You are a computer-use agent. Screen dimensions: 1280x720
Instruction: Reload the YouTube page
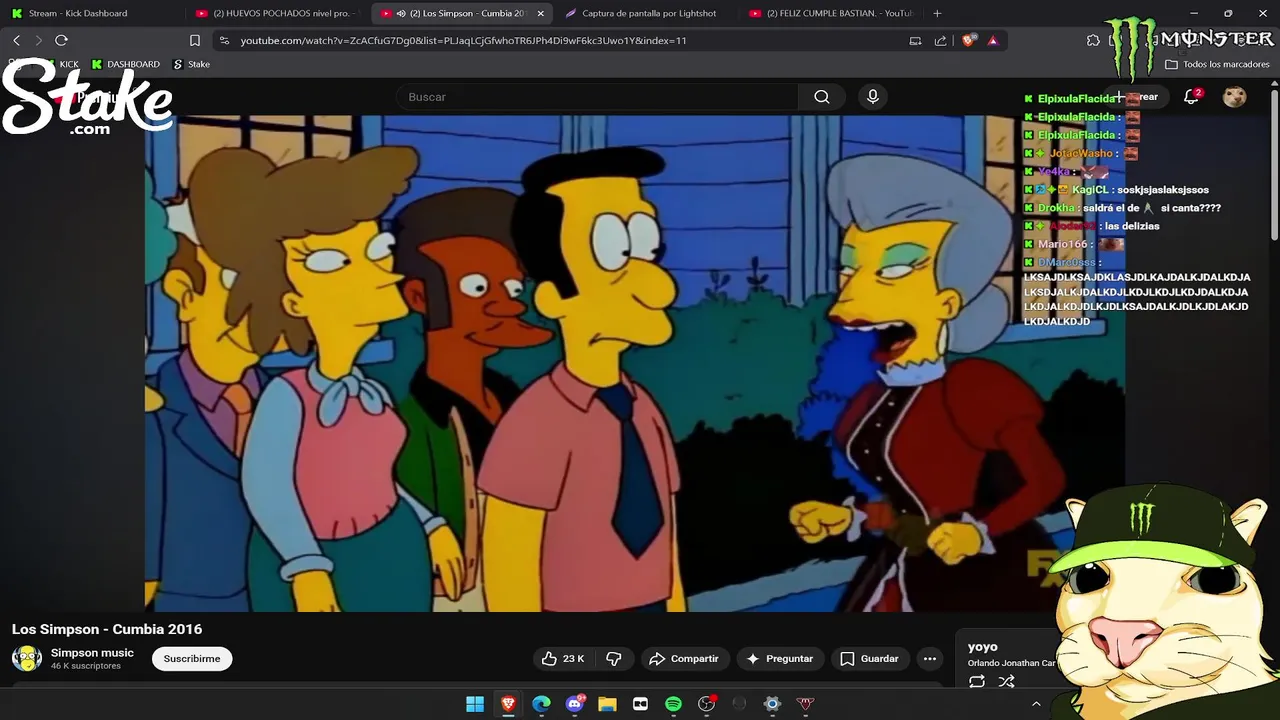tap(61, 40)
